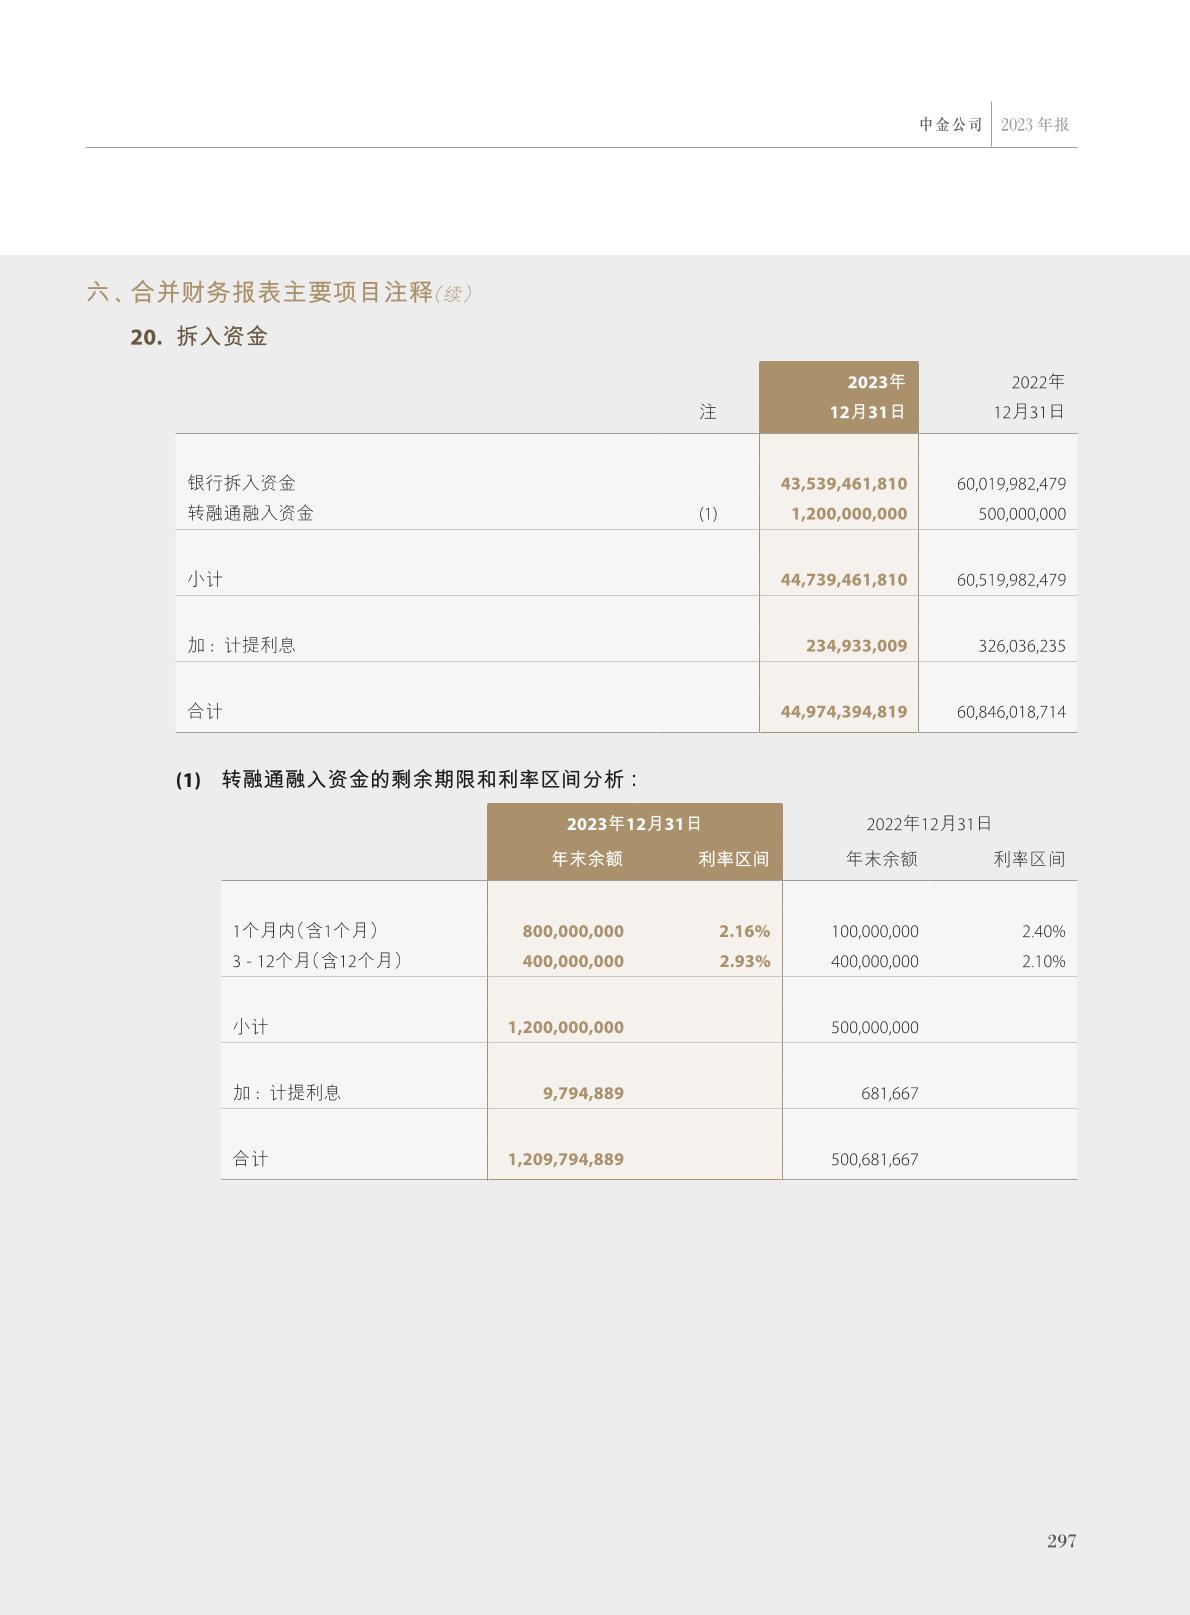Open note reference (1) in the 注 column
Image resolution: width=1190 pixels, height=1615 pixels.
coord(708,514)
